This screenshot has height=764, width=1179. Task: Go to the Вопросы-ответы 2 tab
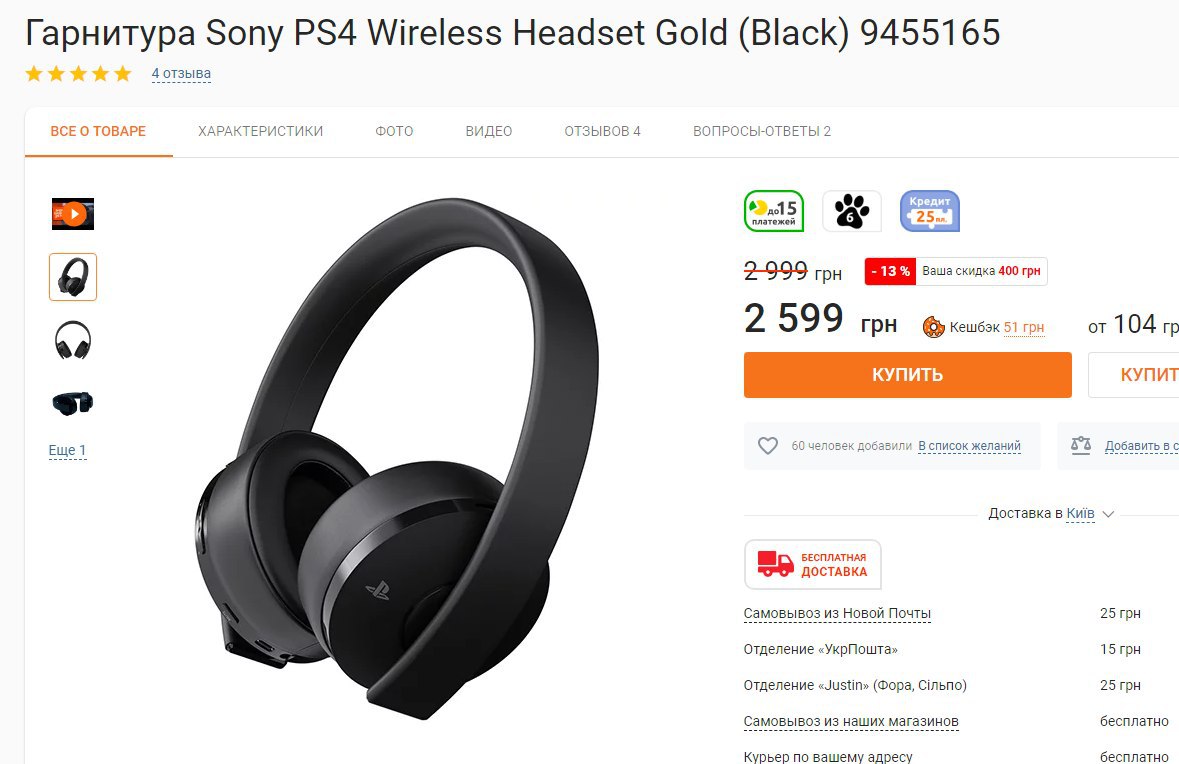[762, 132]
